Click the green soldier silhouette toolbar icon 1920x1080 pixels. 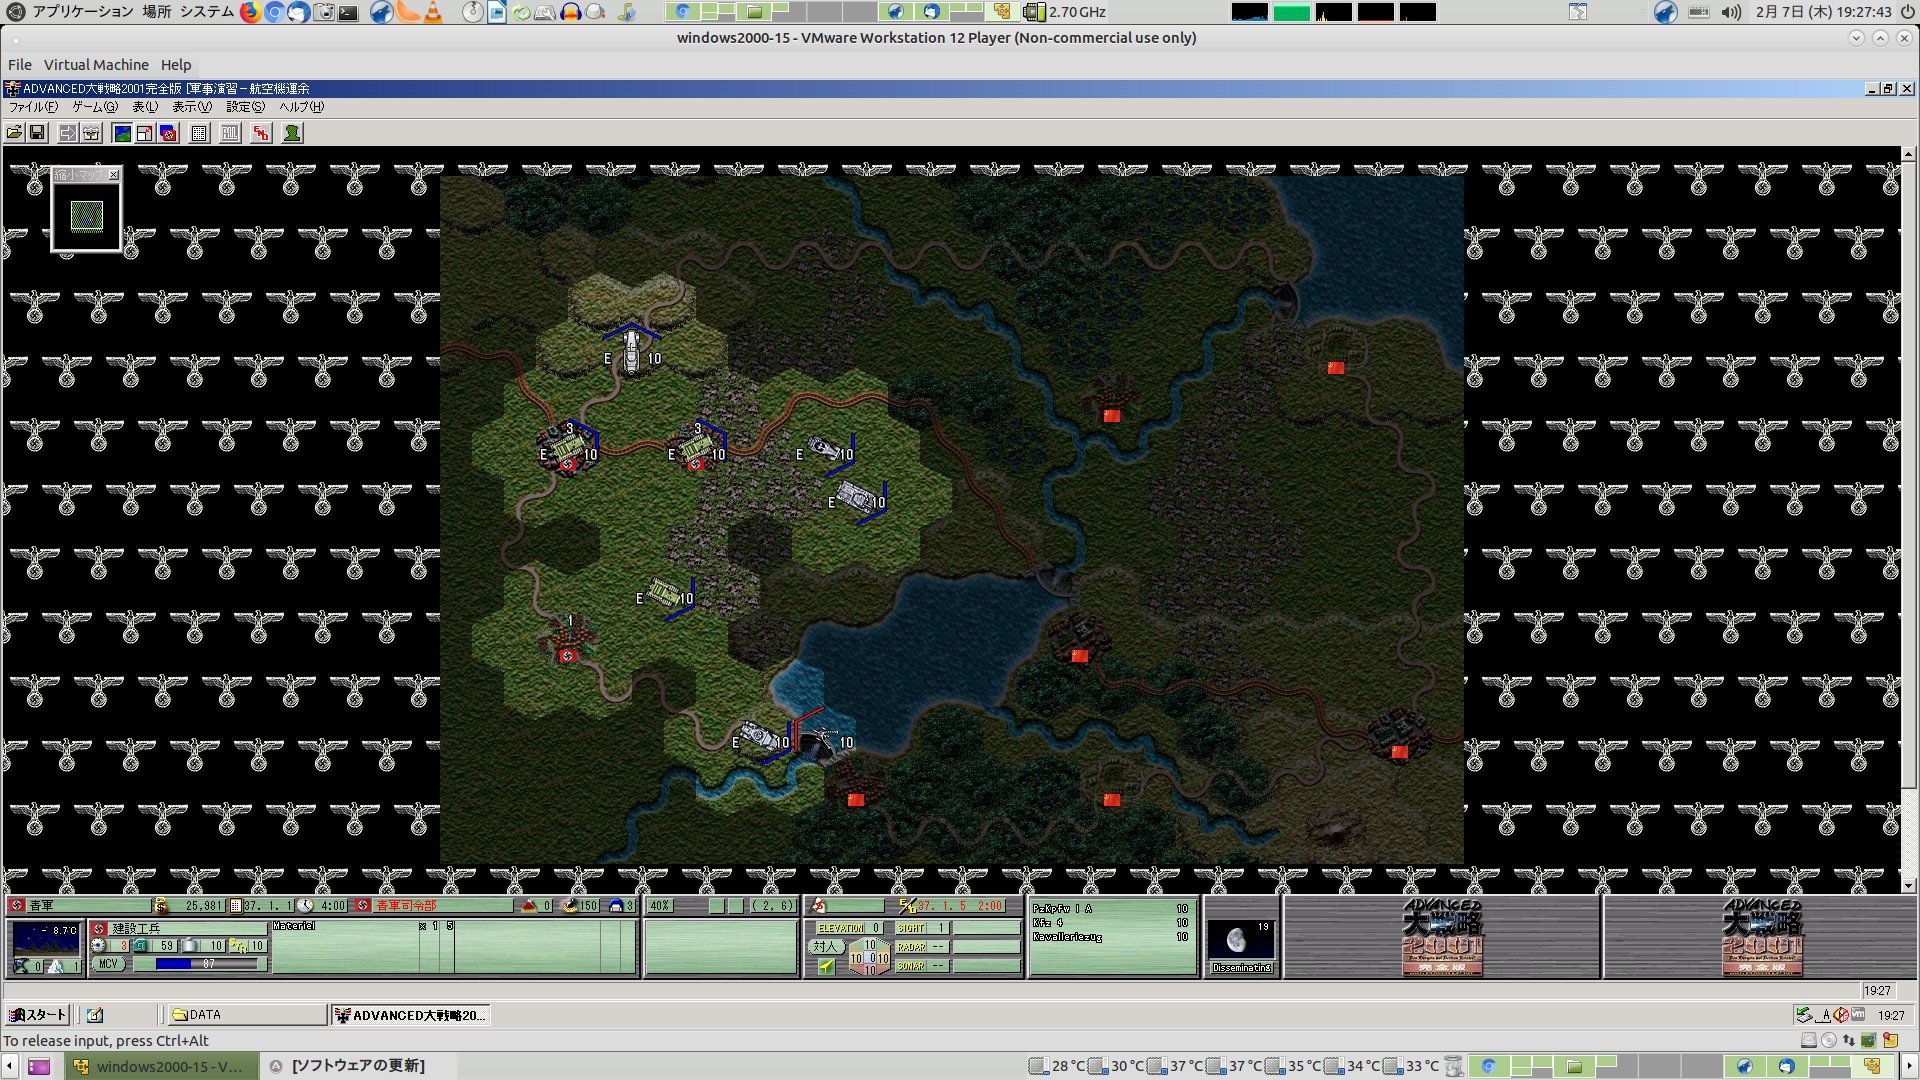click(x=292, y=133)
